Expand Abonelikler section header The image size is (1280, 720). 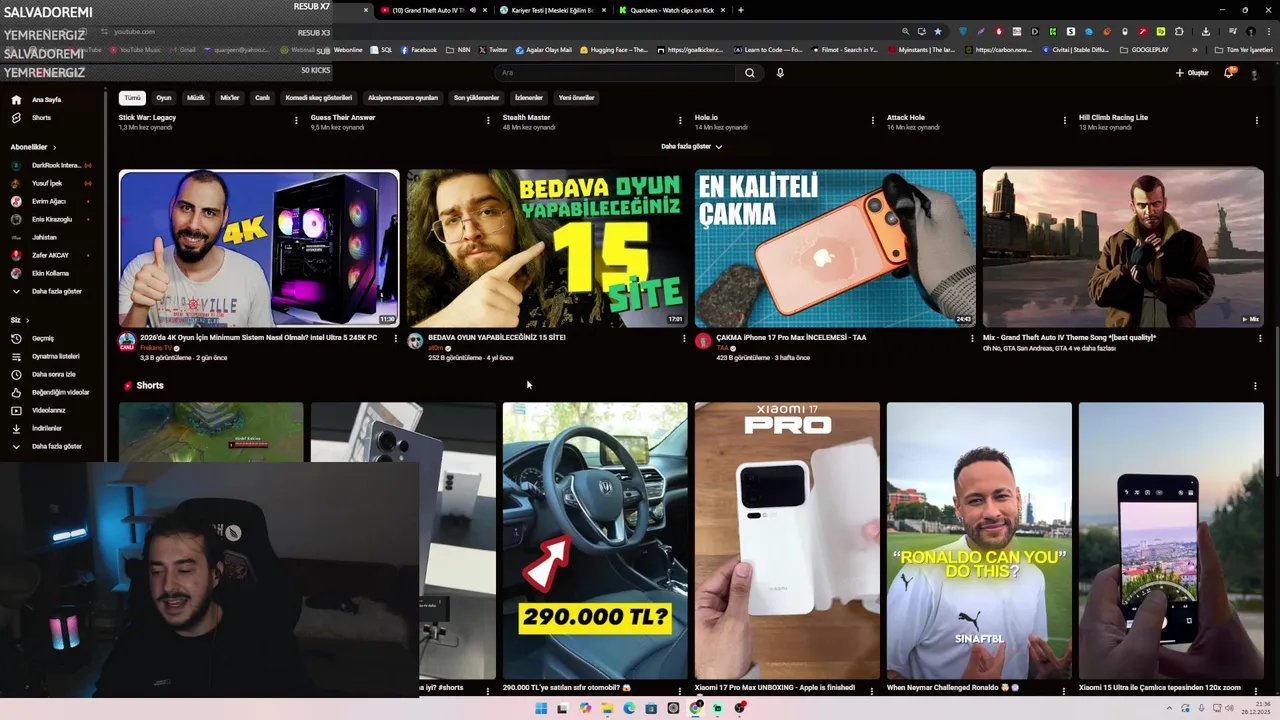pyautogui.click(x=33, y=147)
